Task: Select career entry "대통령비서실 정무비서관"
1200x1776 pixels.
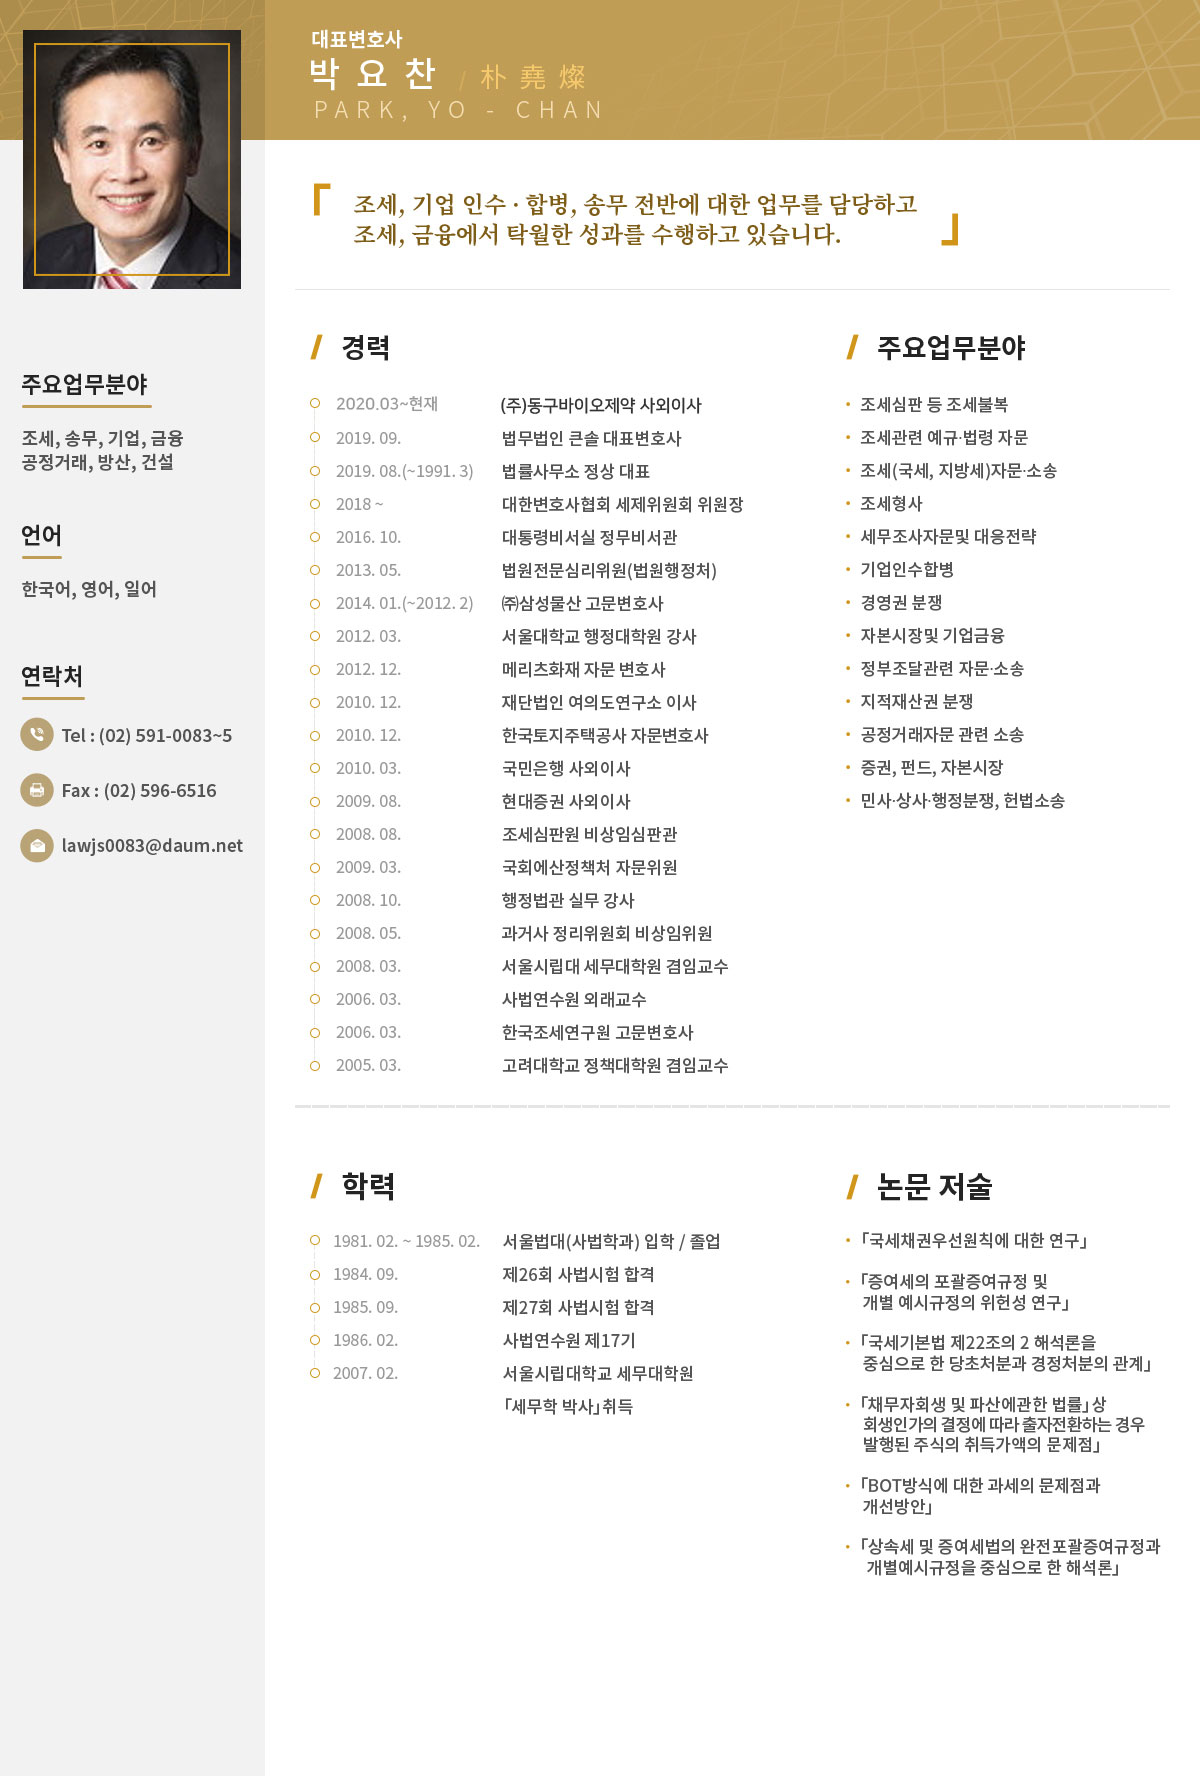Action: [590, 537]
